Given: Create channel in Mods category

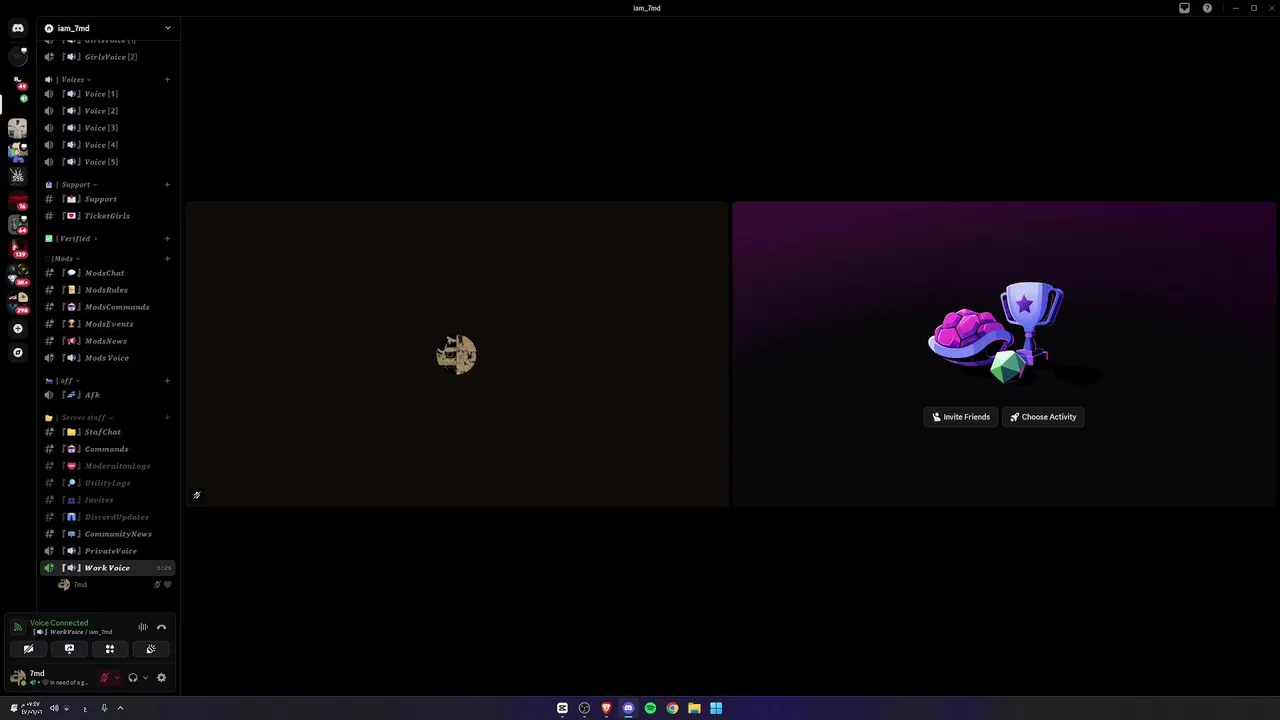Looking at the screenshot, I should click(167, 258).
